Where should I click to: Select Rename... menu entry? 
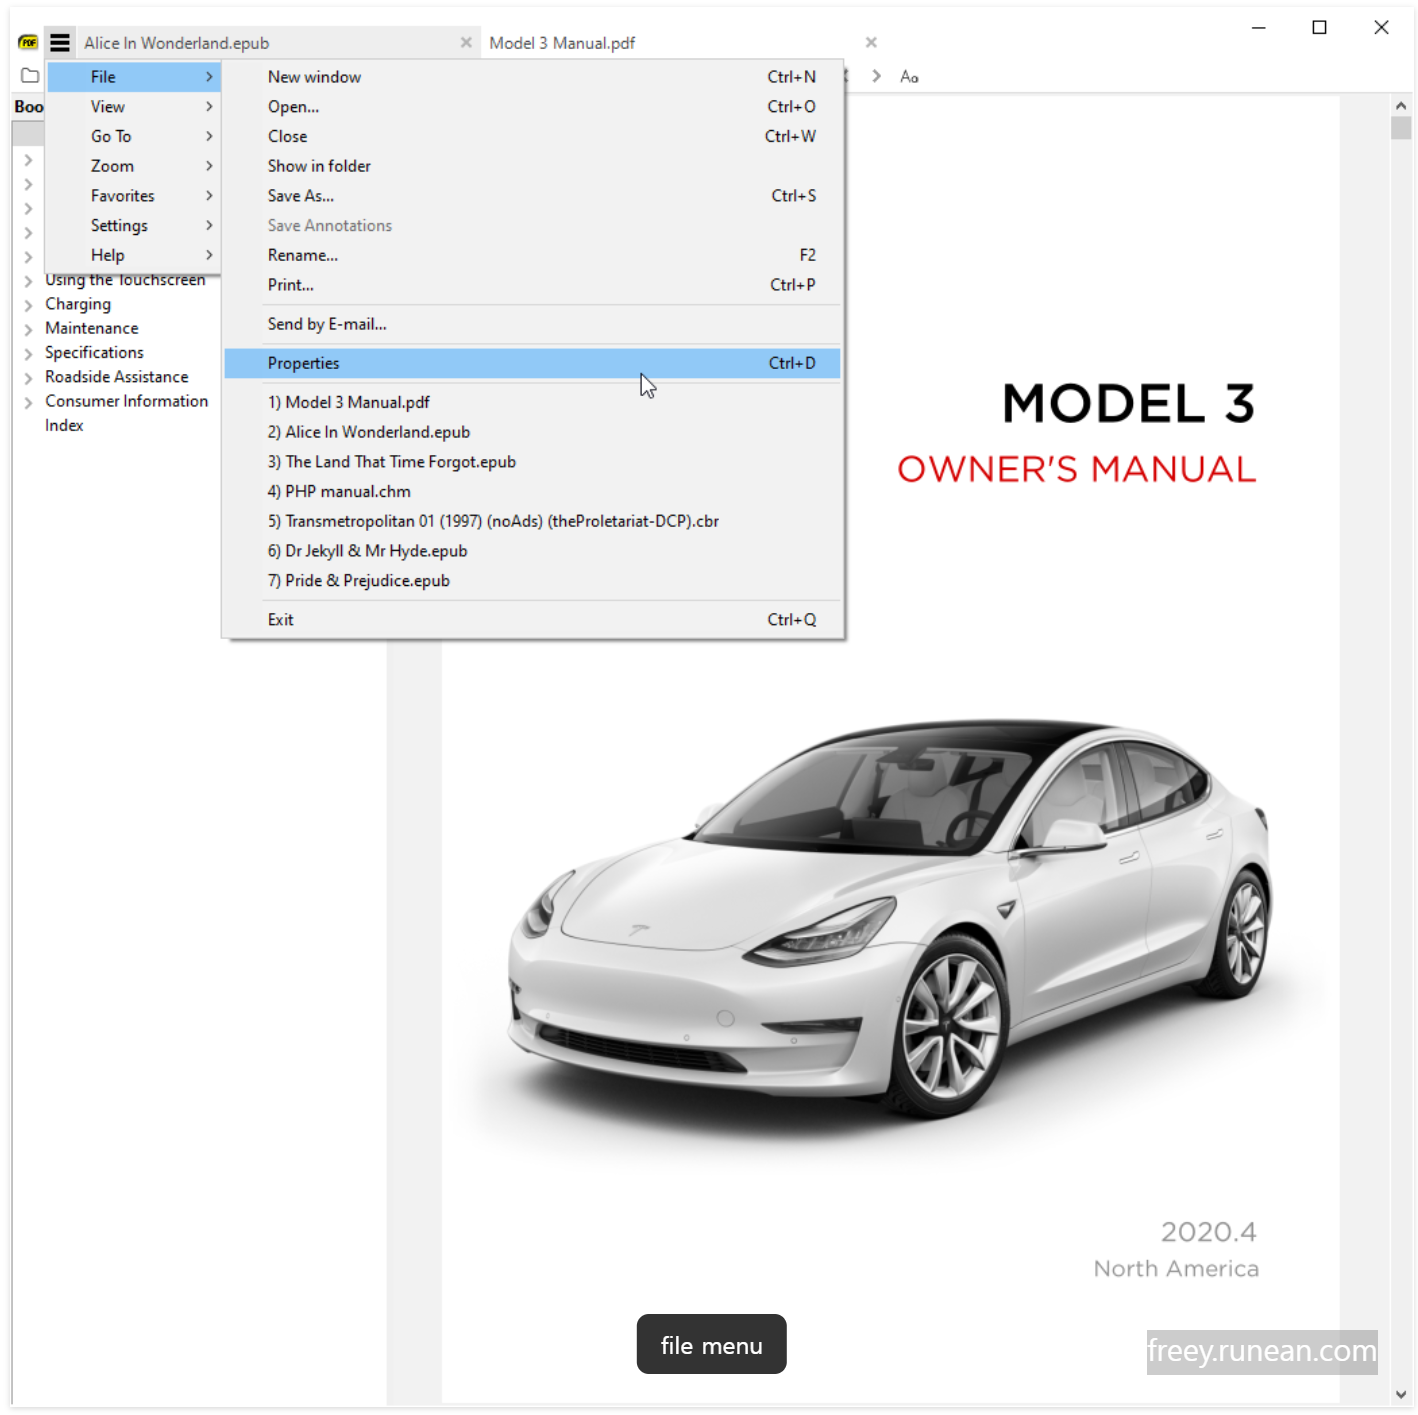tap(532, 255)
